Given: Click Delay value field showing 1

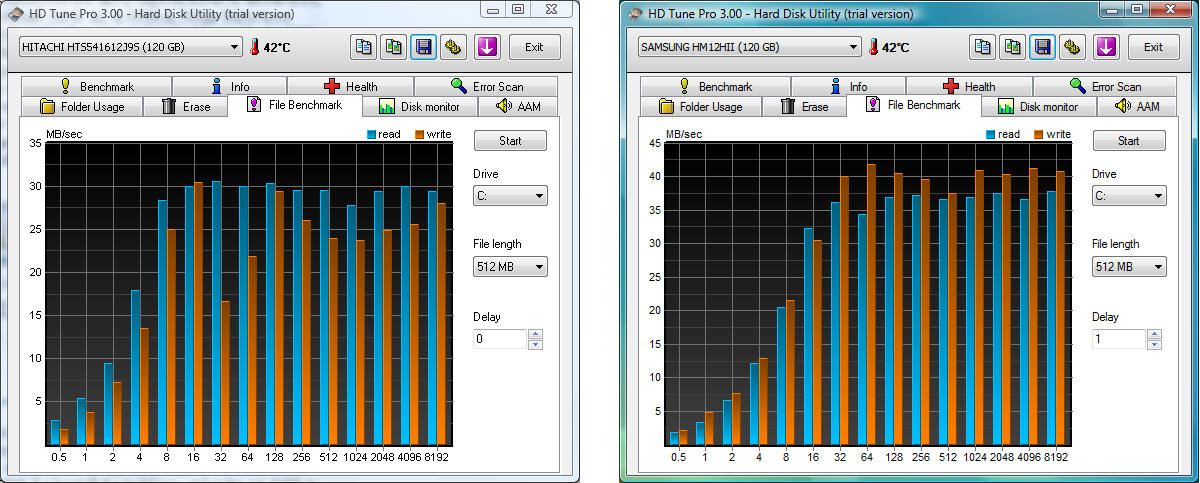Looking at the screenshot, I should [x=1118, y=339].
